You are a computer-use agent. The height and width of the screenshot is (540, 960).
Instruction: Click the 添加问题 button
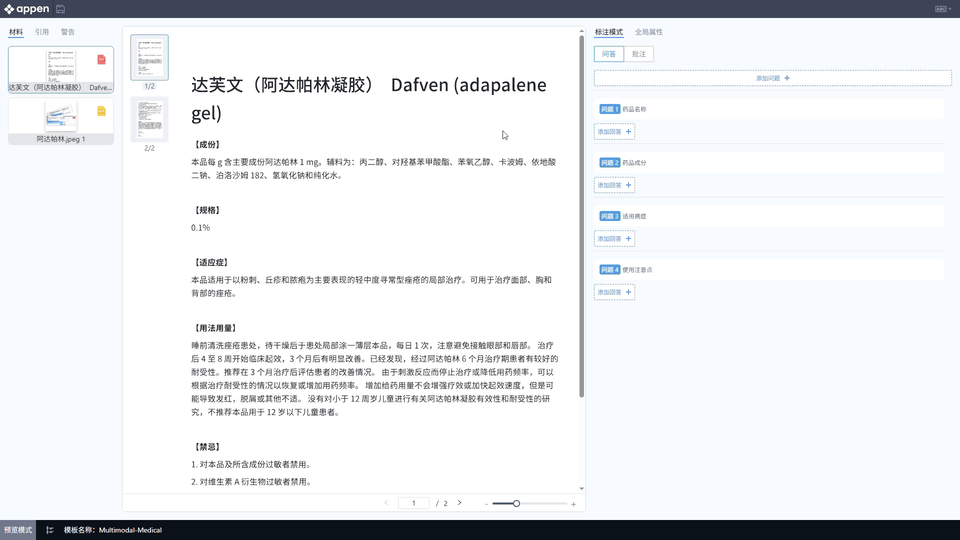[773, 78]
